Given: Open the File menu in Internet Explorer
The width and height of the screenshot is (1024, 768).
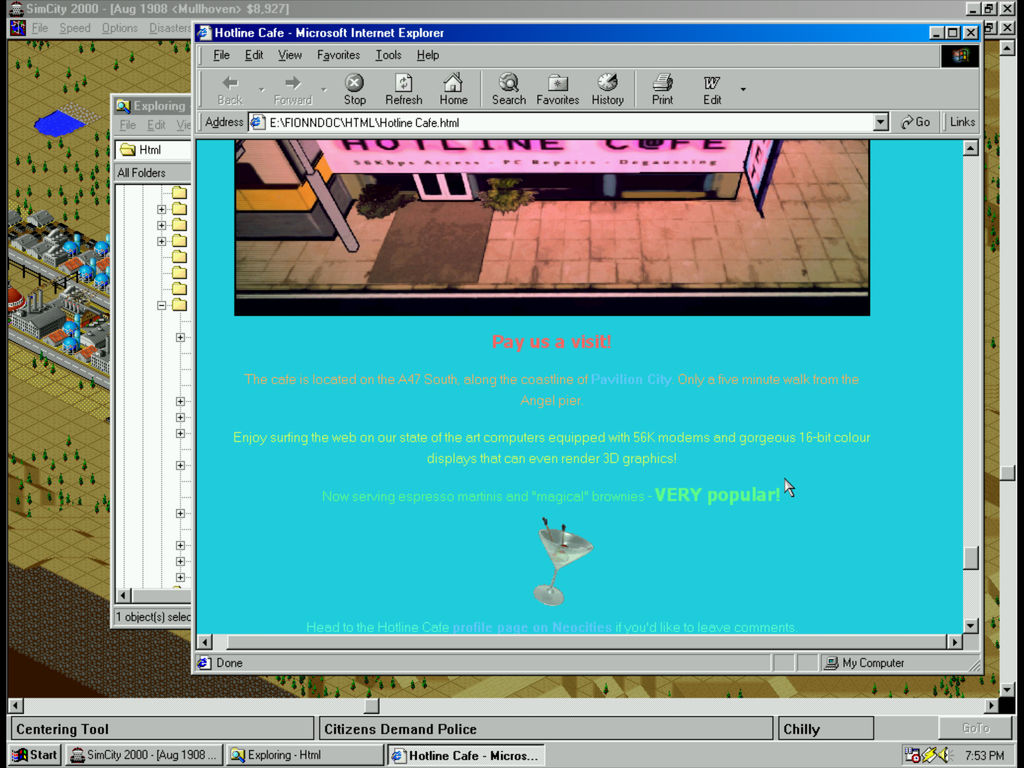Looking at the screenshot, I should (221, 56).
